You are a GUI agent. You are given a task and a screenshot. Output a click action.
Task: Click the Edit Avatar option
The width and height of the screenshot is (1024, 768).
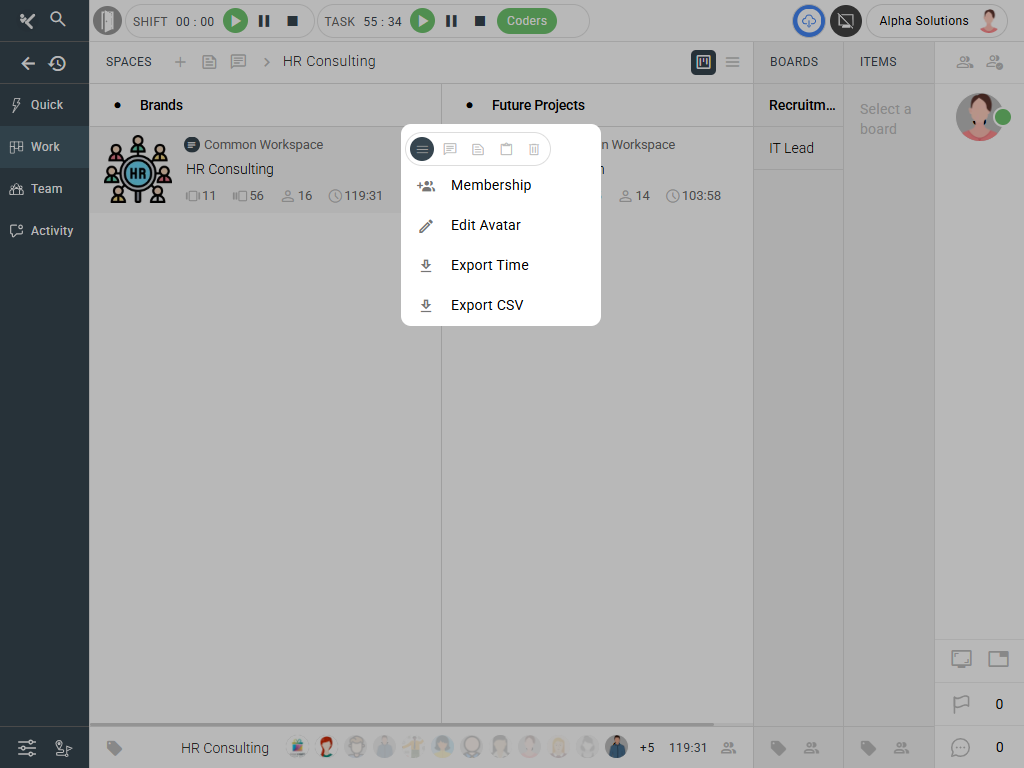coord(485,225)
